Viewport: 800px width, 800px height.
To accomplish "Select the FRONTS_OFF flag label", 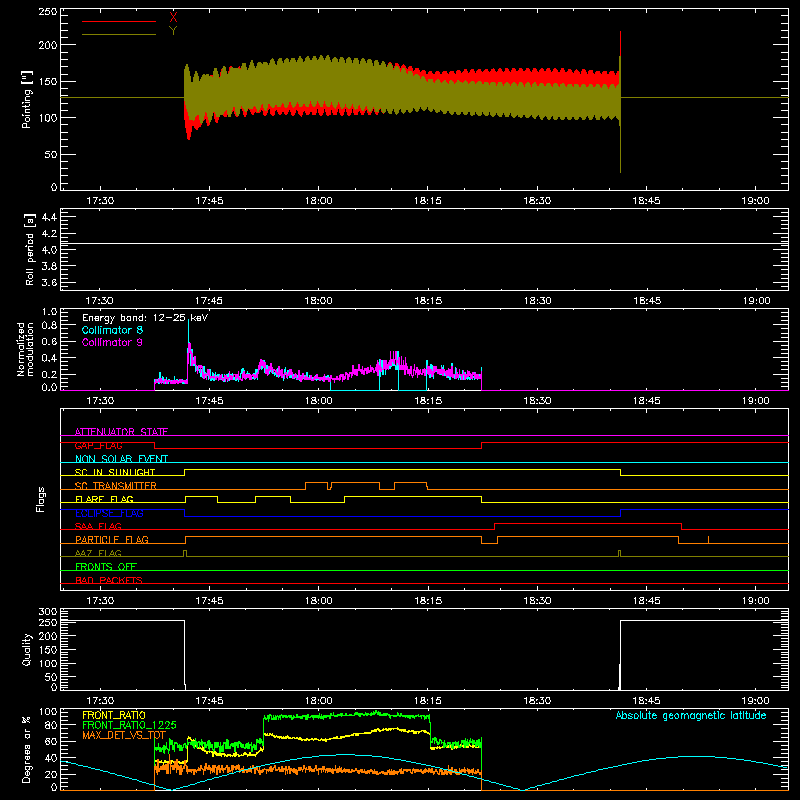I will pos(106,566).
